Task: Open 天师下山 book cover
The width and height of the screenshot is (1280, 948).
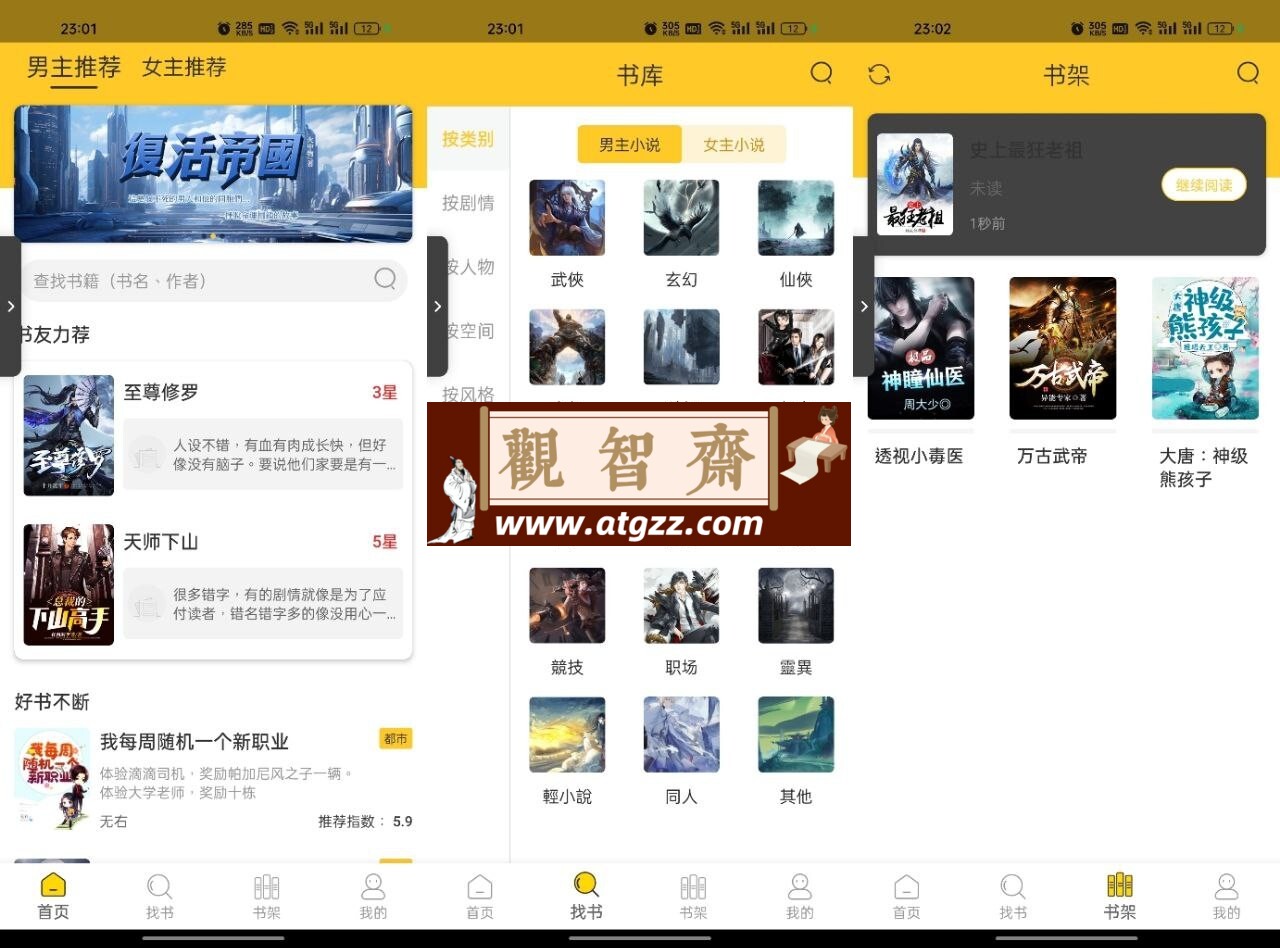Action: pyautogui.click(x=69, y=585)
